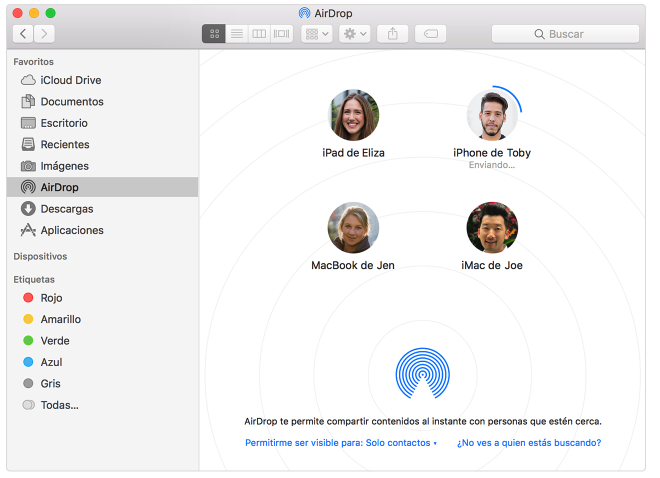The image size is (660, 478).
Task: Select the Amarillo yellow tag
Action: click(103, 319)
